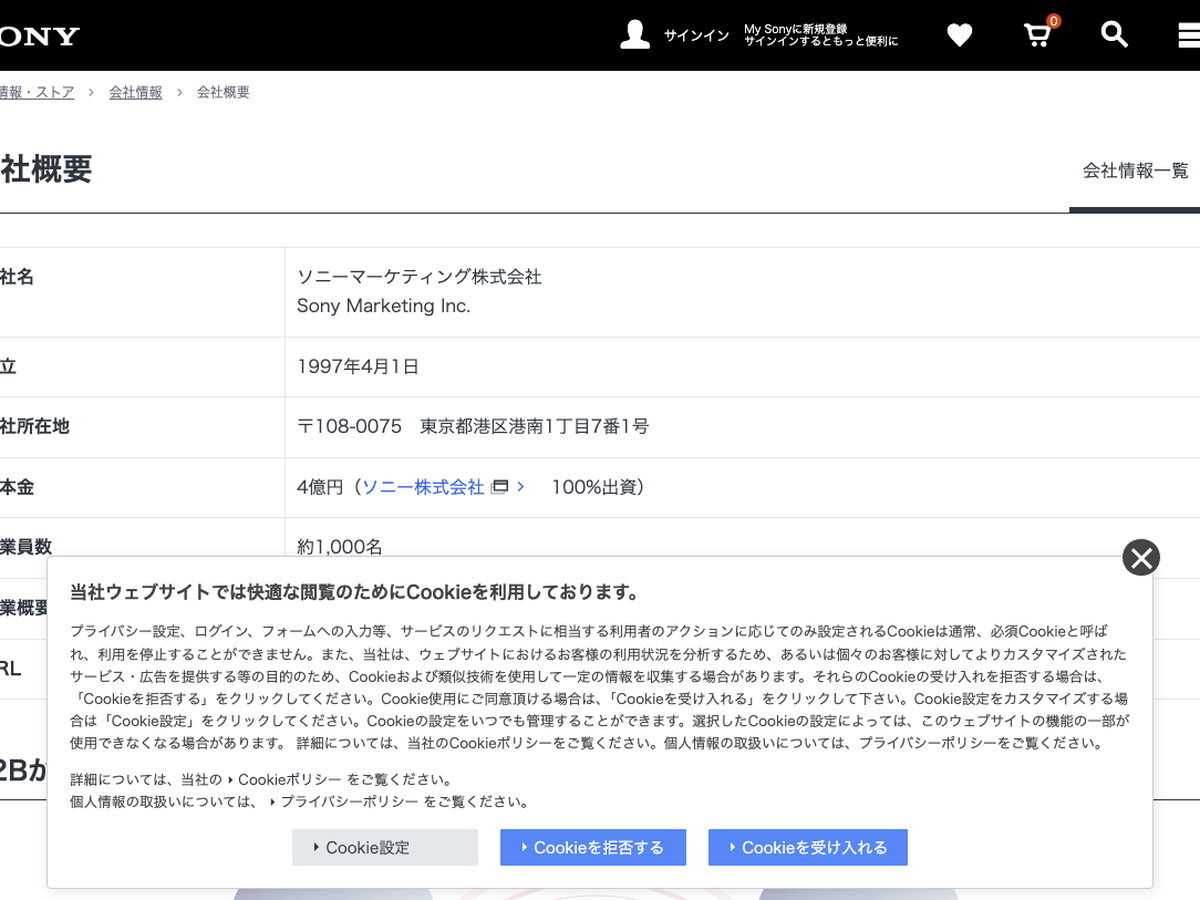Open the hamburger menu icon
Image resolution: width=1200 pixels, height=900 pixels.
click(x=1189, y=36)
